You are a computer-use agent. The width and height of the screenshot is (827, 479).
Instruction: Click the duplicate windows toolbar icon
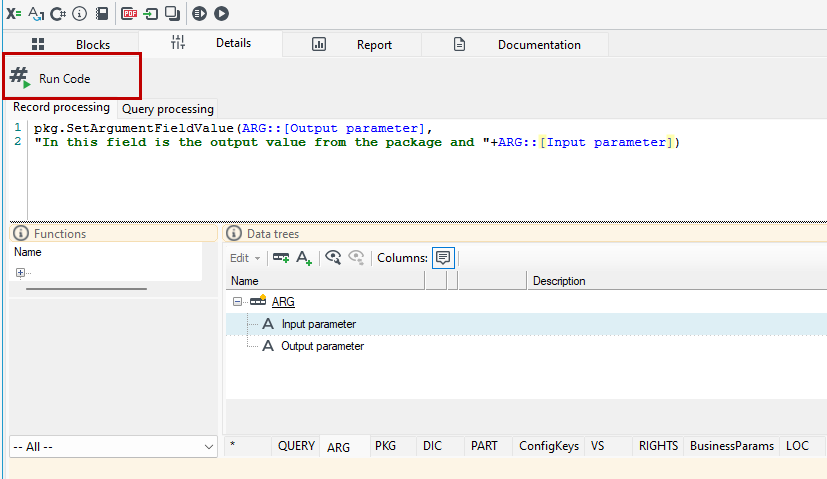click(x=172, y=13)
